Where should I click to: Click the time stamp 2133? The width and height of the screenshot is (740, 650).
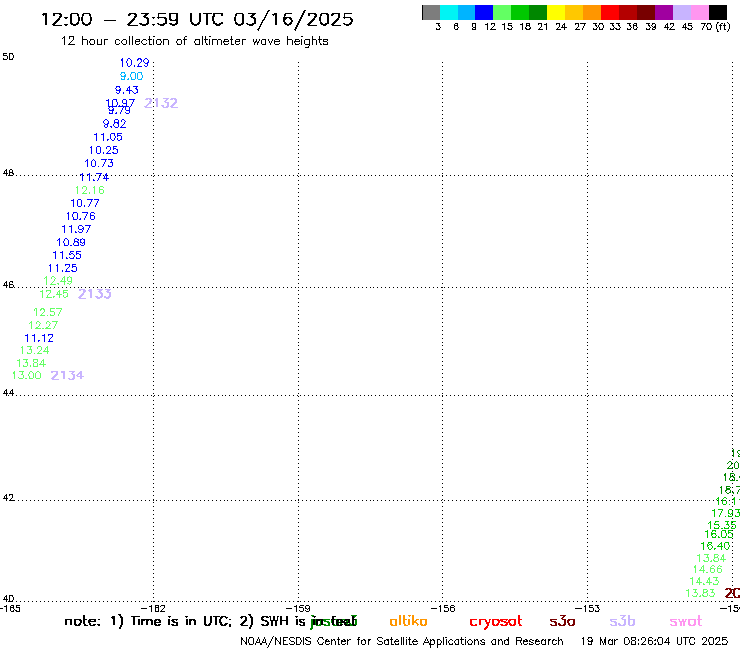(95, 294)
